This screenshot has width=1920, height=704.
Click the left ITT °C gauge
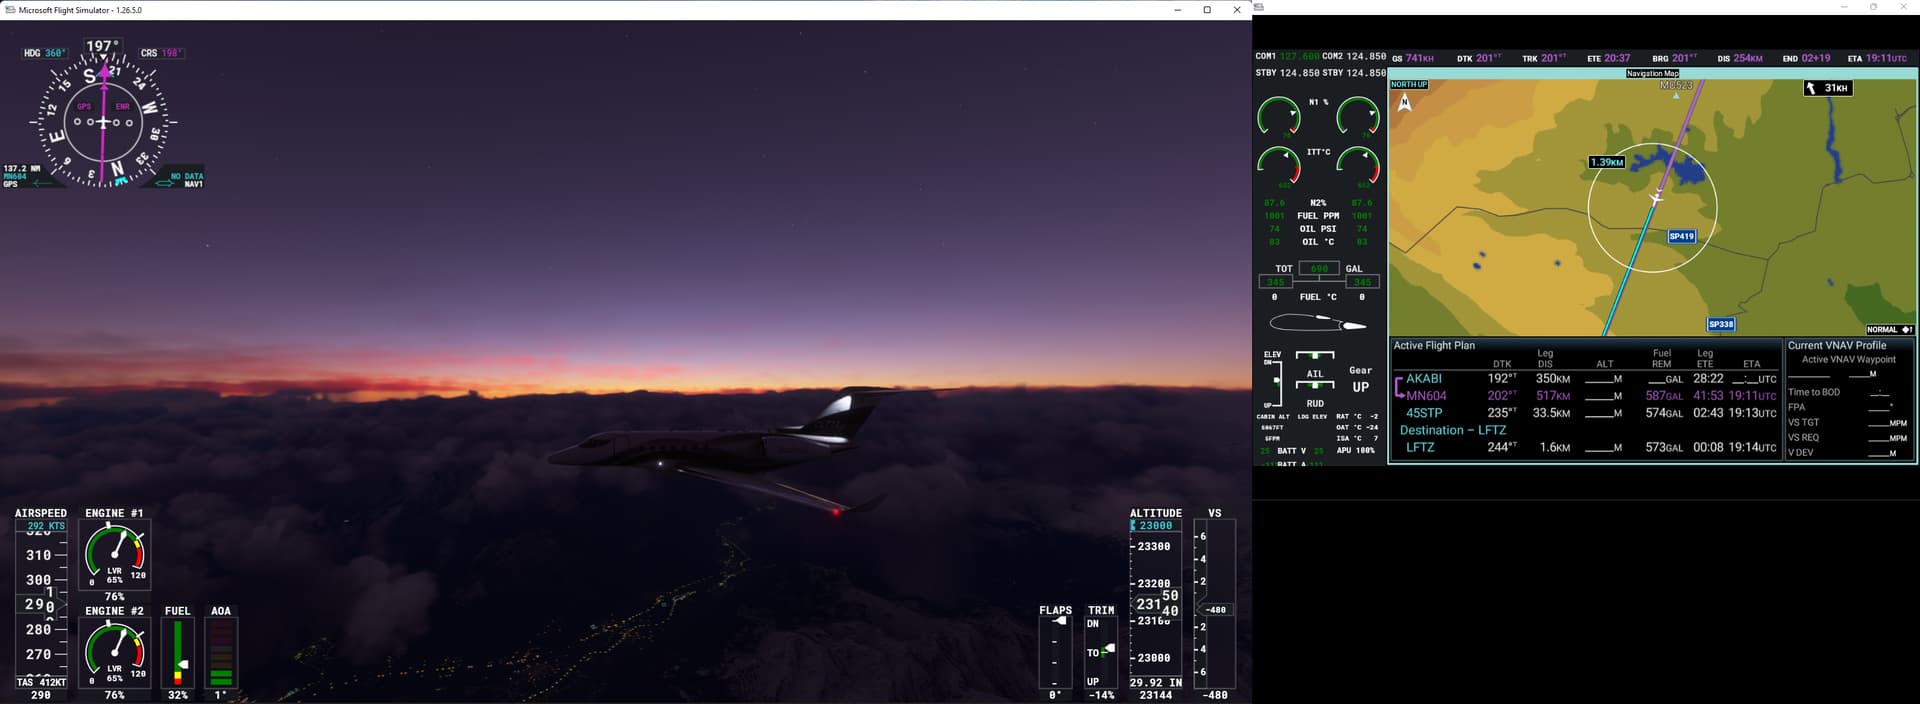(1279, 167)
